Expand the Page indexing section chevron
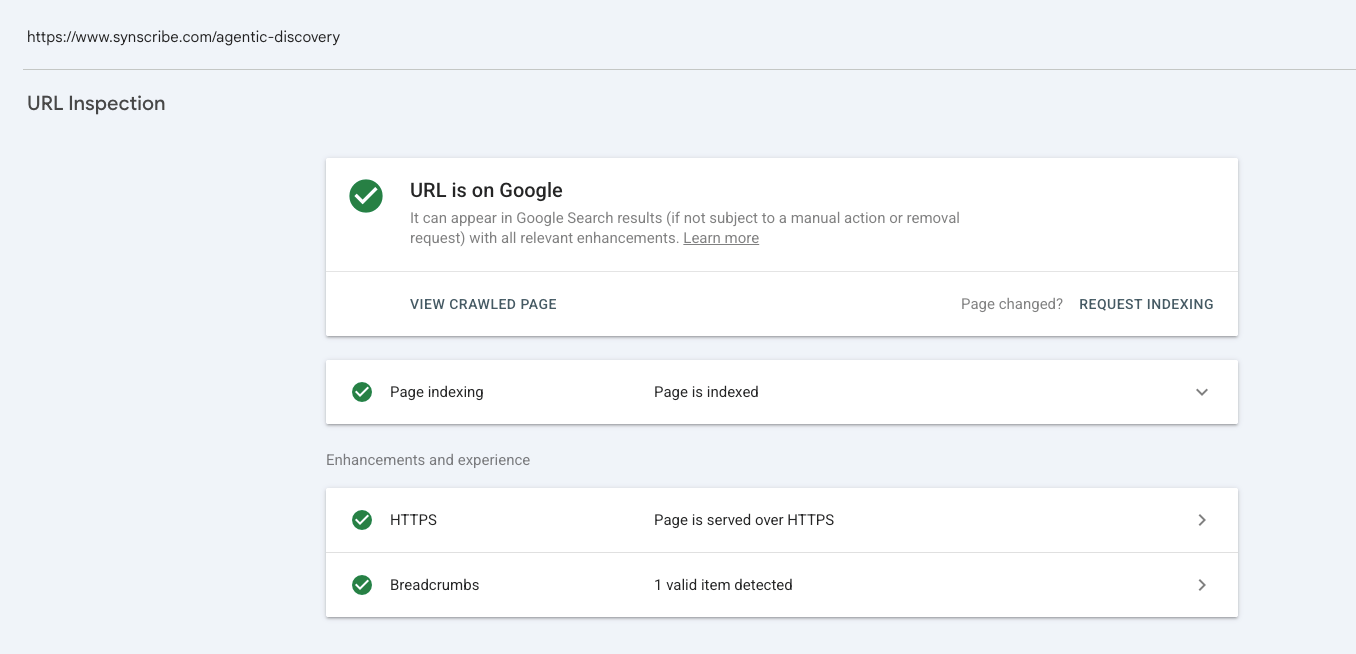1356x654 pixels. tap(1202, 392)
